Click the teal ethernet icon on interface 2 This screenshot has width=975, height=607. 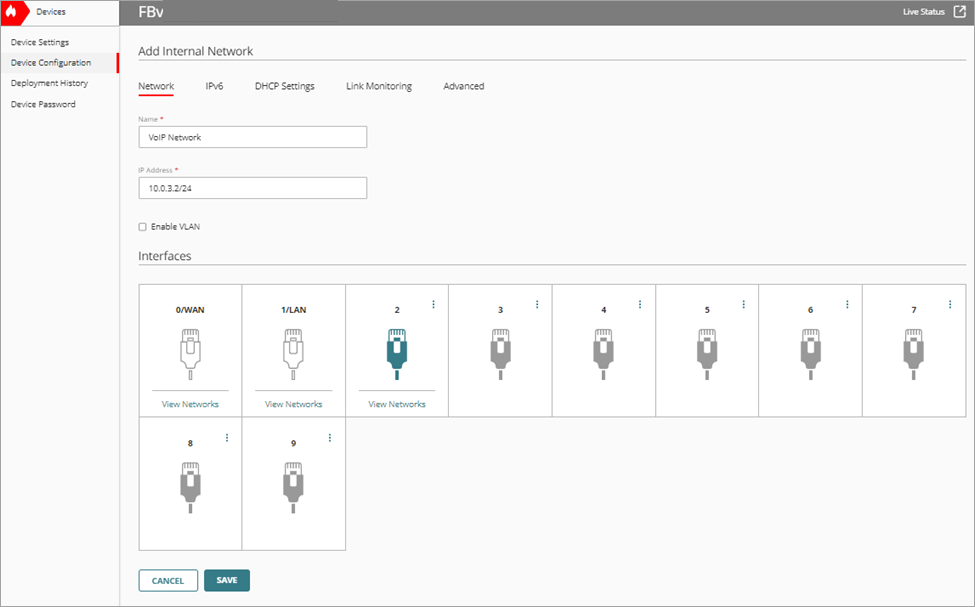tap(396, 355)
